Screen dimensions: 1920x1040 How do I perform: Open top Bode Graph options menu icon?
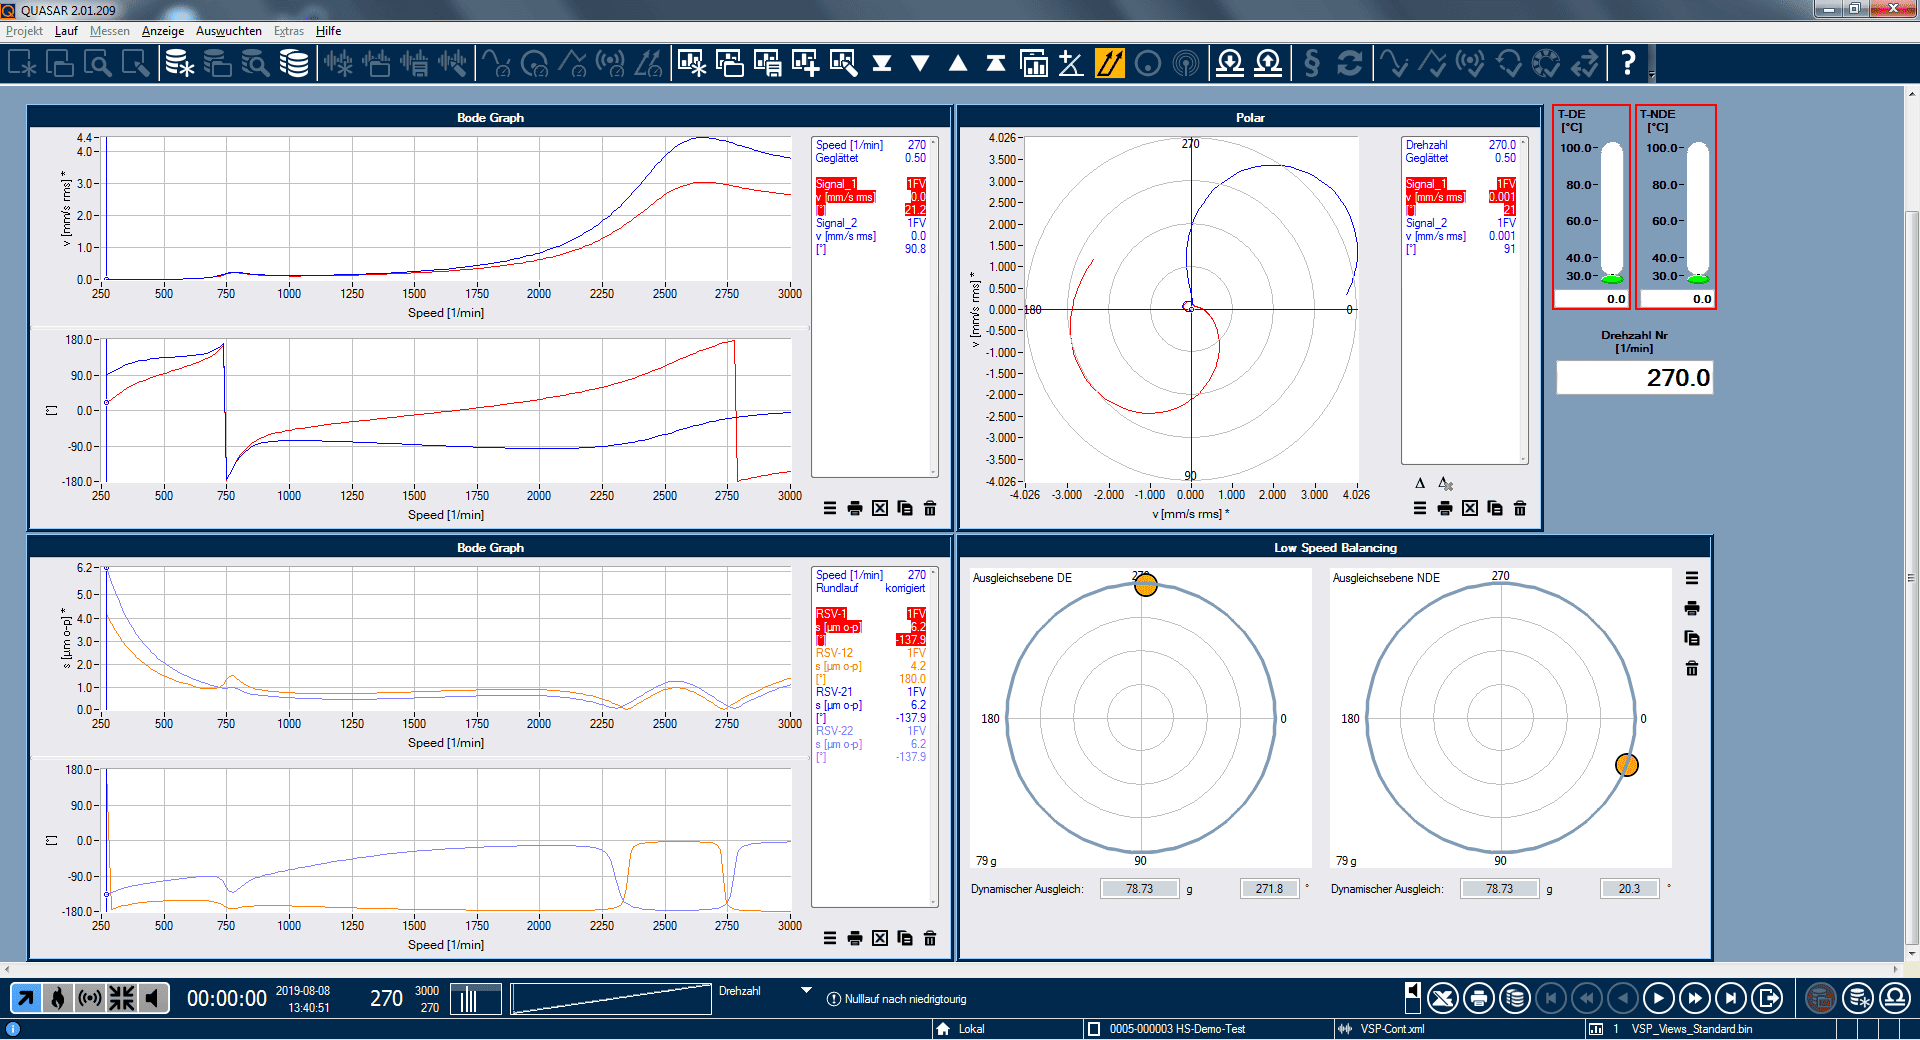pyautogui.click(x=830, y=508)
